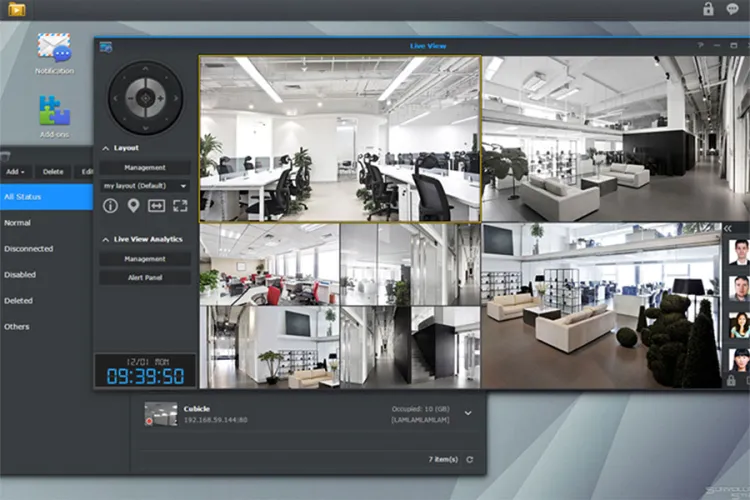Click the map location pin icon
This screenshot has height=500, width=750.
(x=133, y=206)
